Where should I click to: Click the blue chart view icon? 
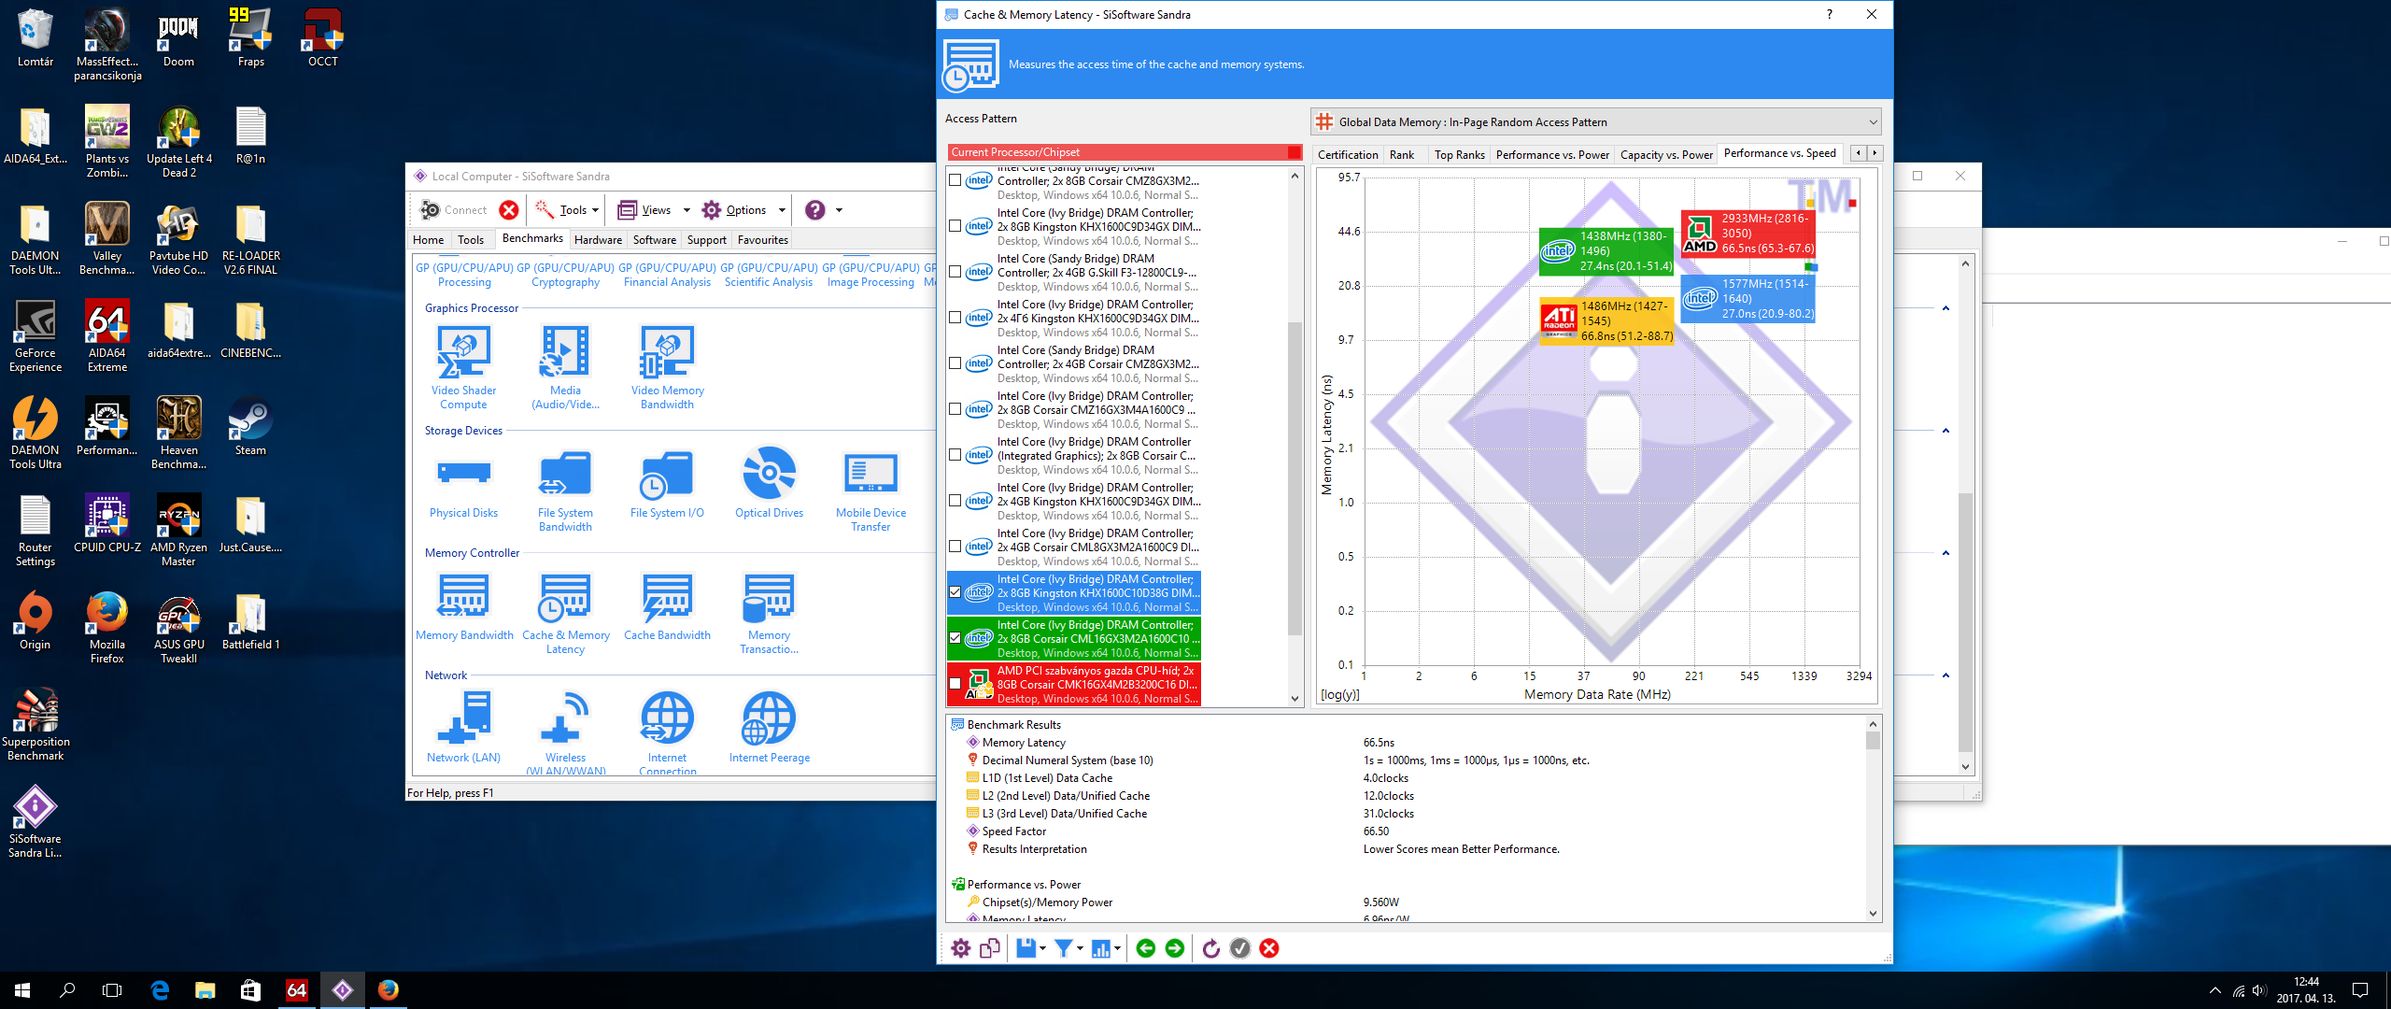click(x=1100, y=948)
